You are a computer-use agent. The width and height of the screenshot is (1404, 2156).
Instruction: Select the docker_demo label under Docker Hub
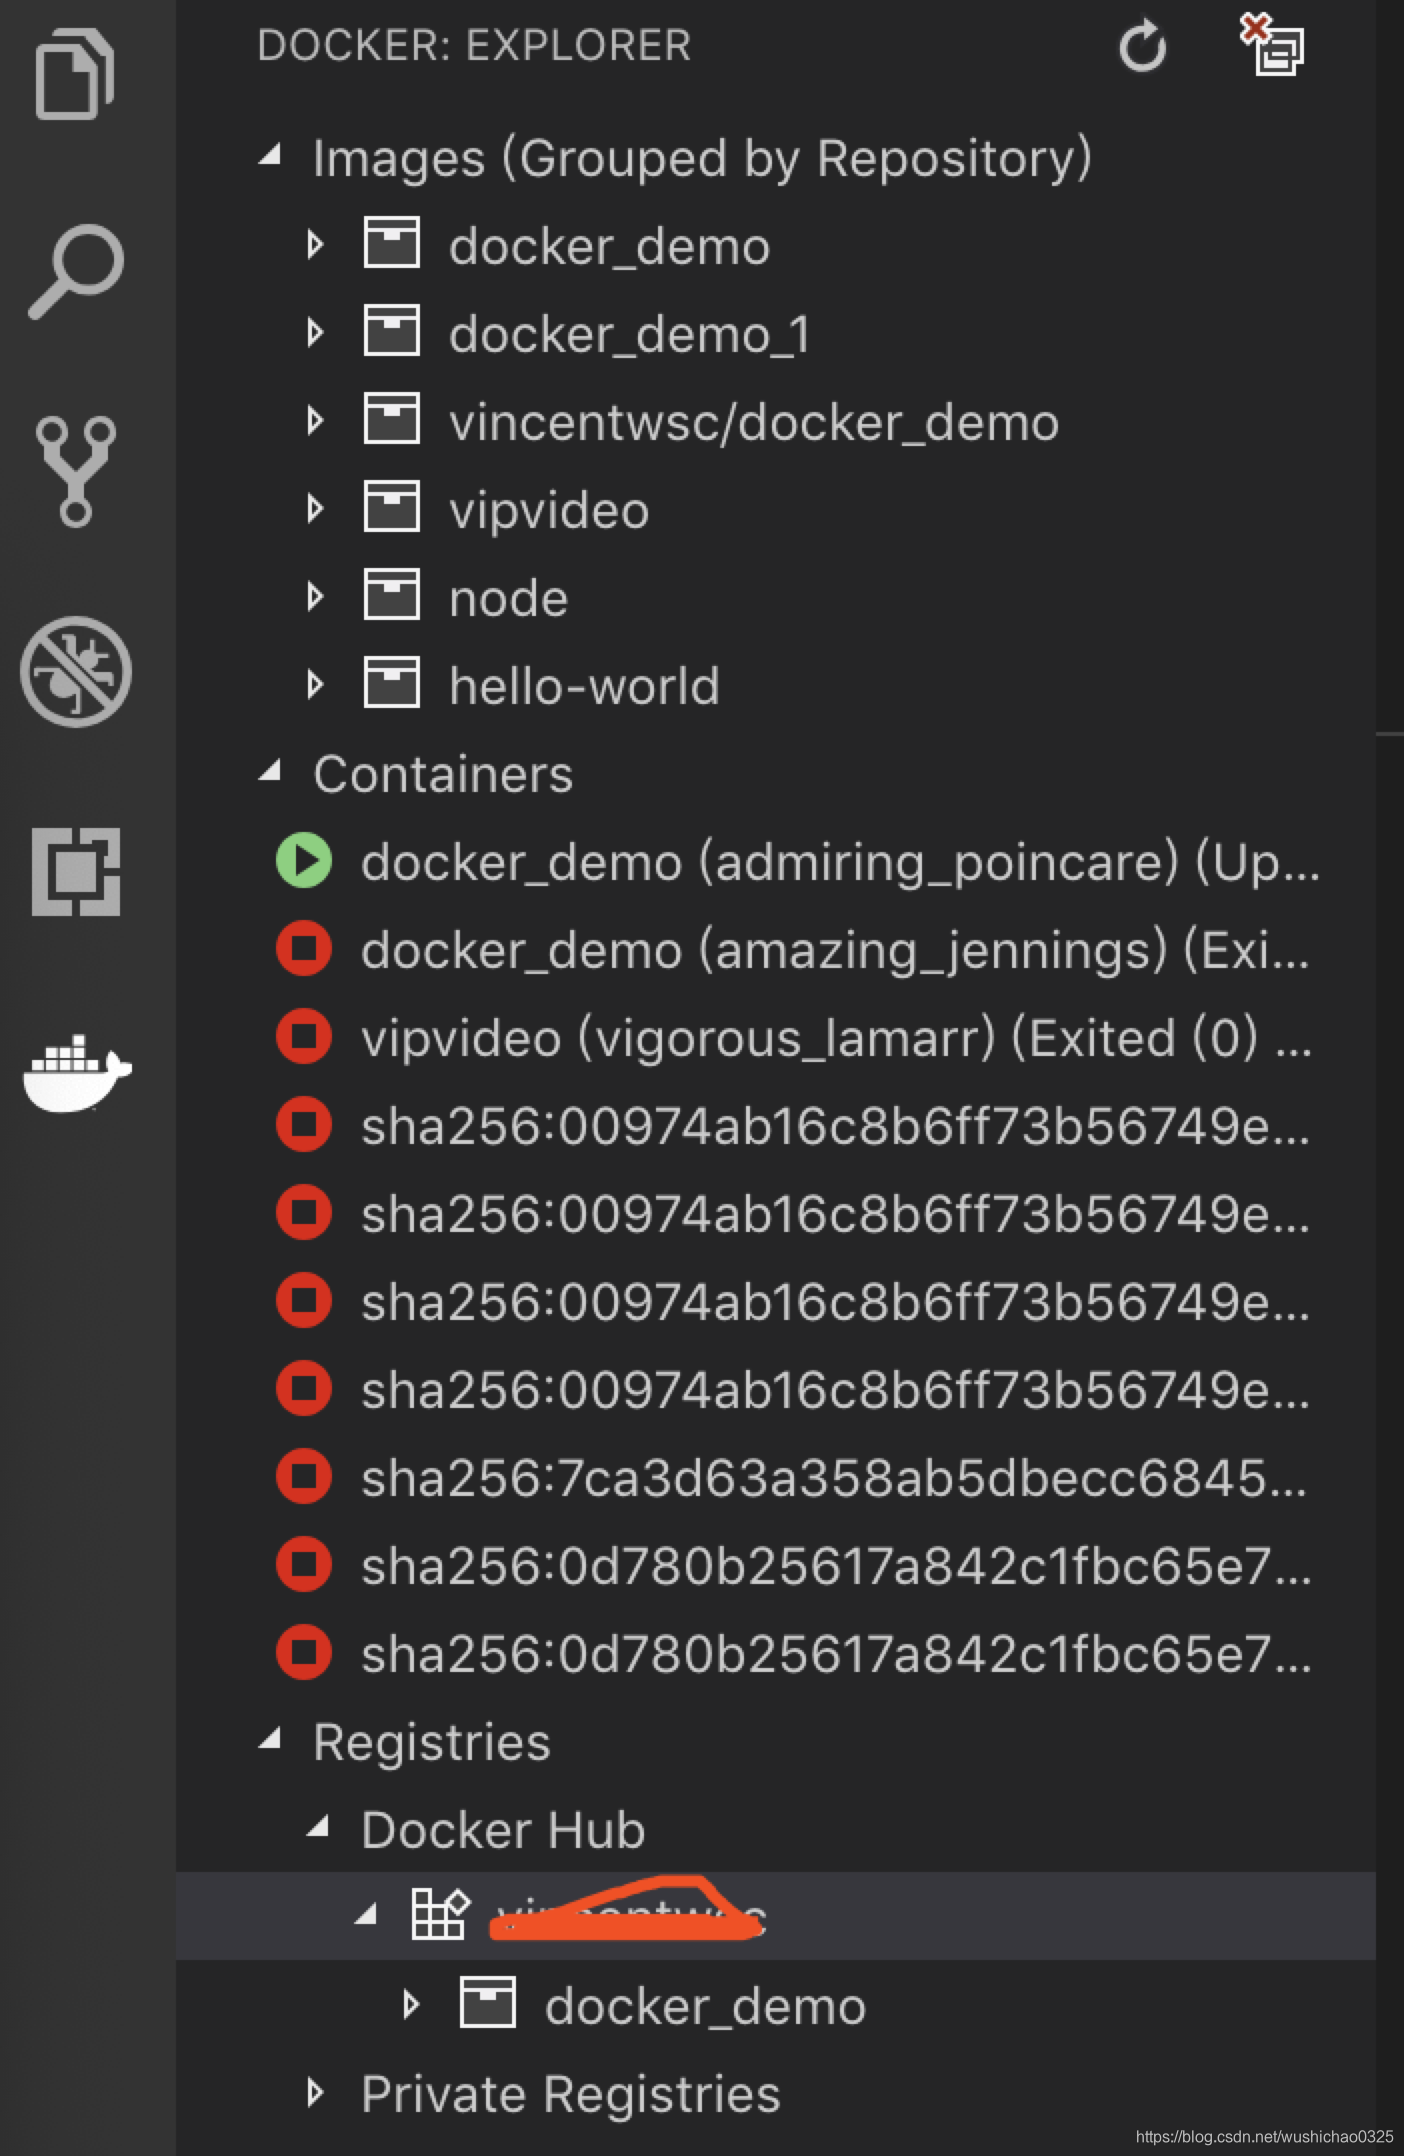pos(705,2006)
